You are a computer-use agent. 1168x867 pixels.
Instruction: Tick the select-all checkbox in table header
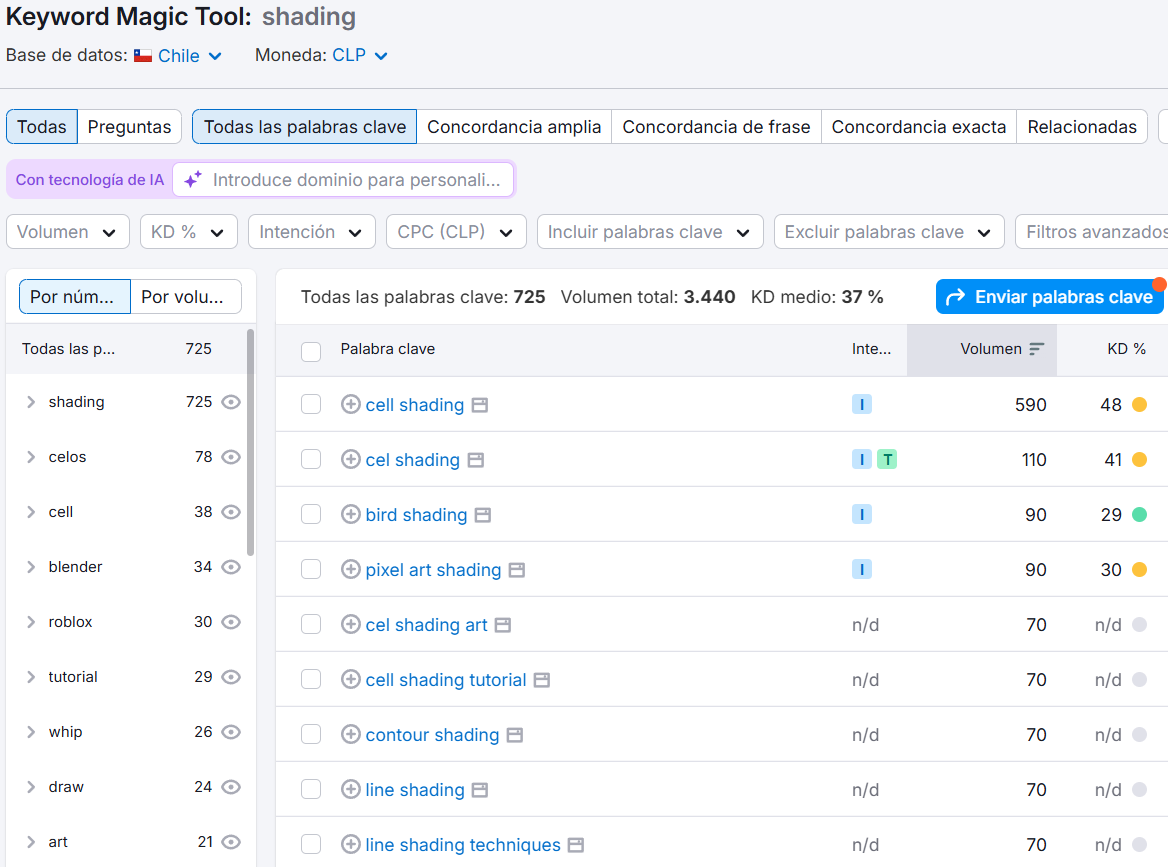(x=311, y=351)
